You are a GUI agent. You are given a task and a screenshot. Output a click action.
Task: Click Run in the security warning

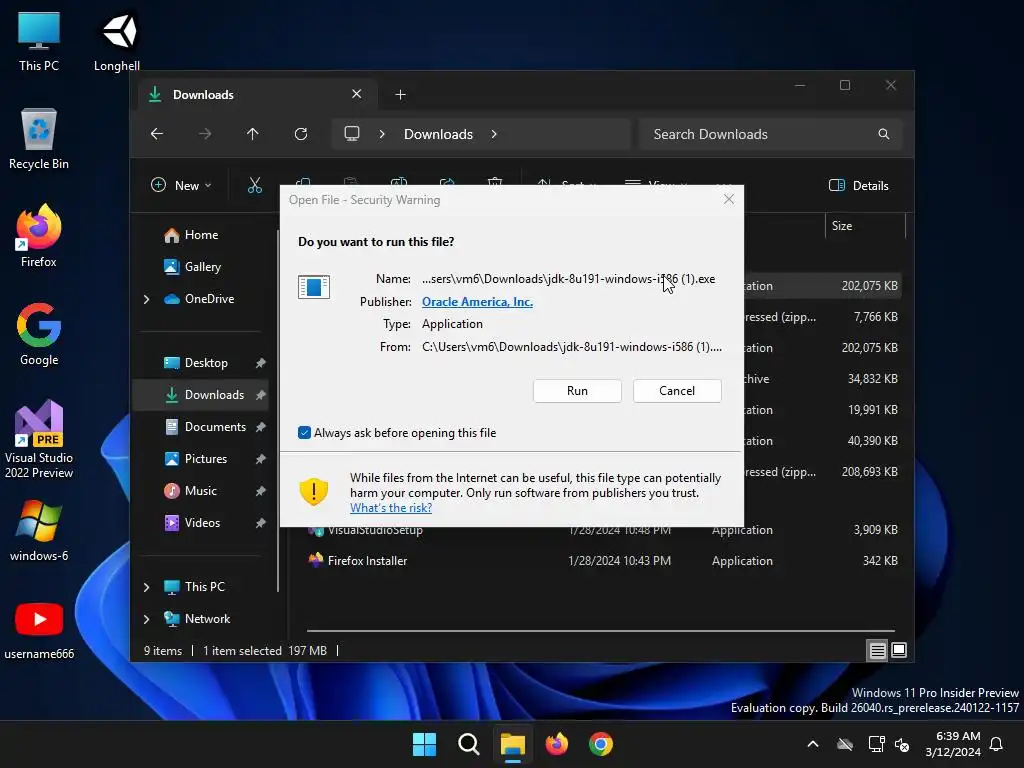point(577,391)
